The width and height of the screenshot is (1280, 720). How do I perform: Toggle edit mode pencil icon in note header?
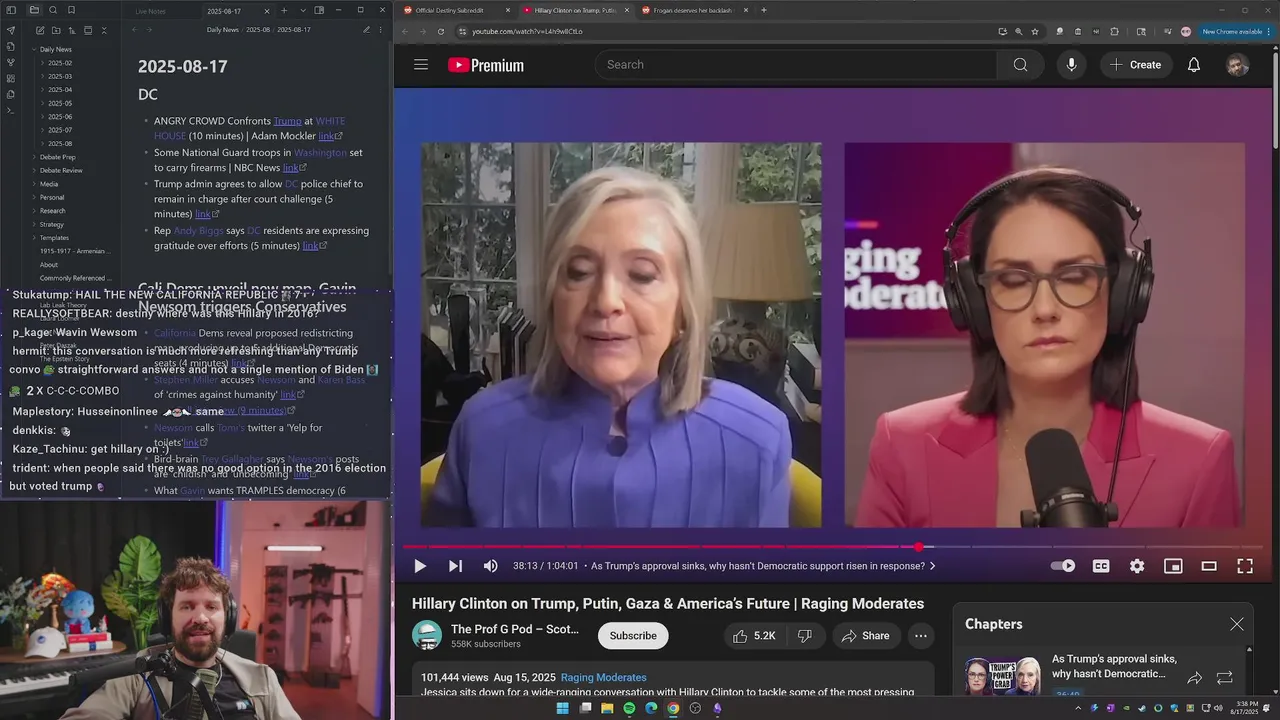tap(366, 30)
